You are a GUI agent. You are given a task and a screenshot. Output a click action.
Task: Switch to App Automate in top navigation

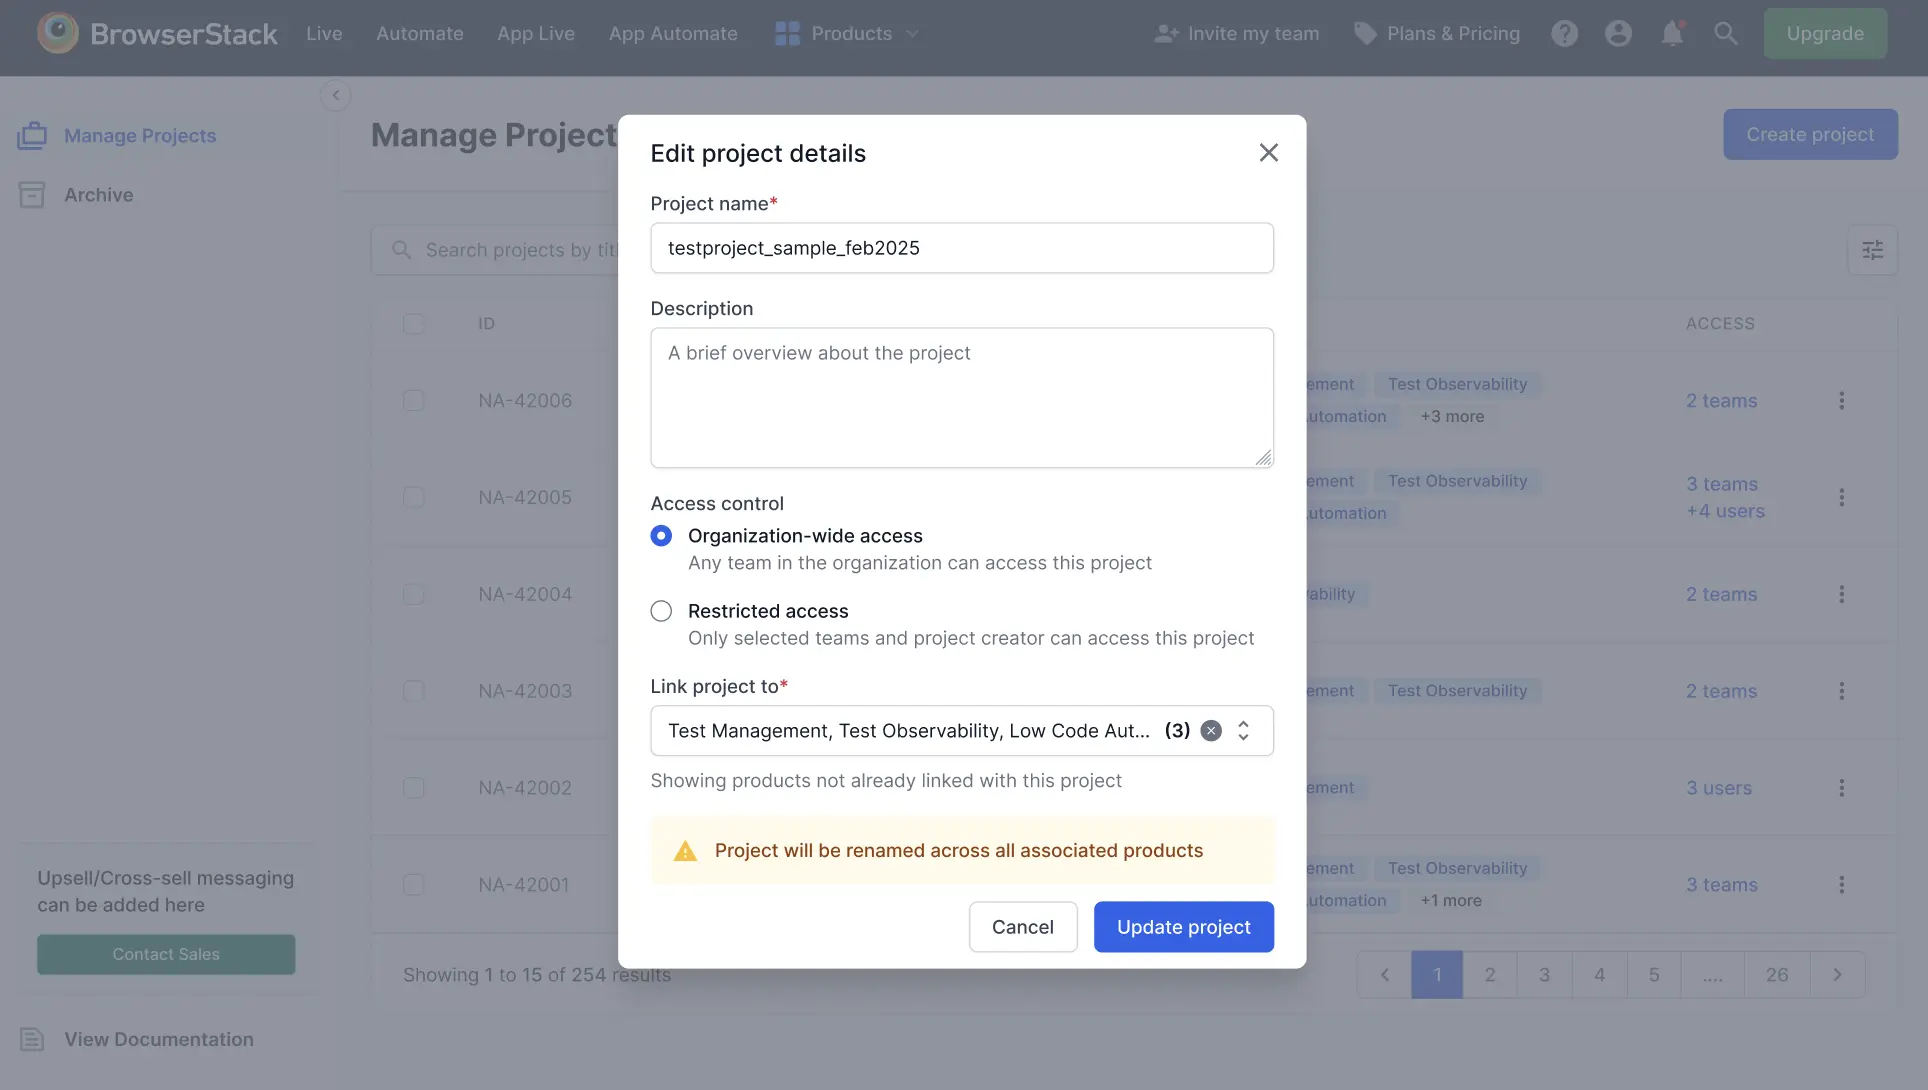coord(673,34)
